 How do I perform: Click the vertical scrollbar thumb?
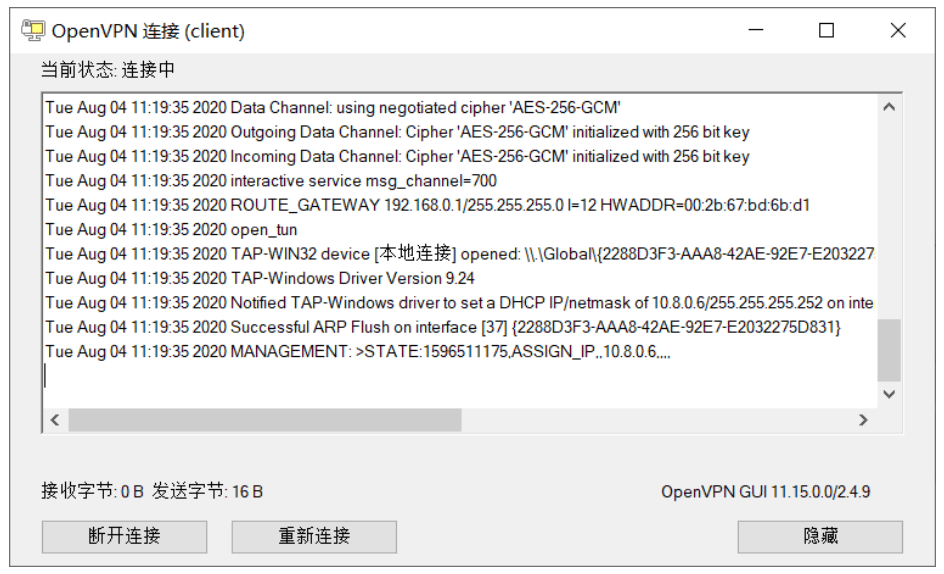pos(889,350)
